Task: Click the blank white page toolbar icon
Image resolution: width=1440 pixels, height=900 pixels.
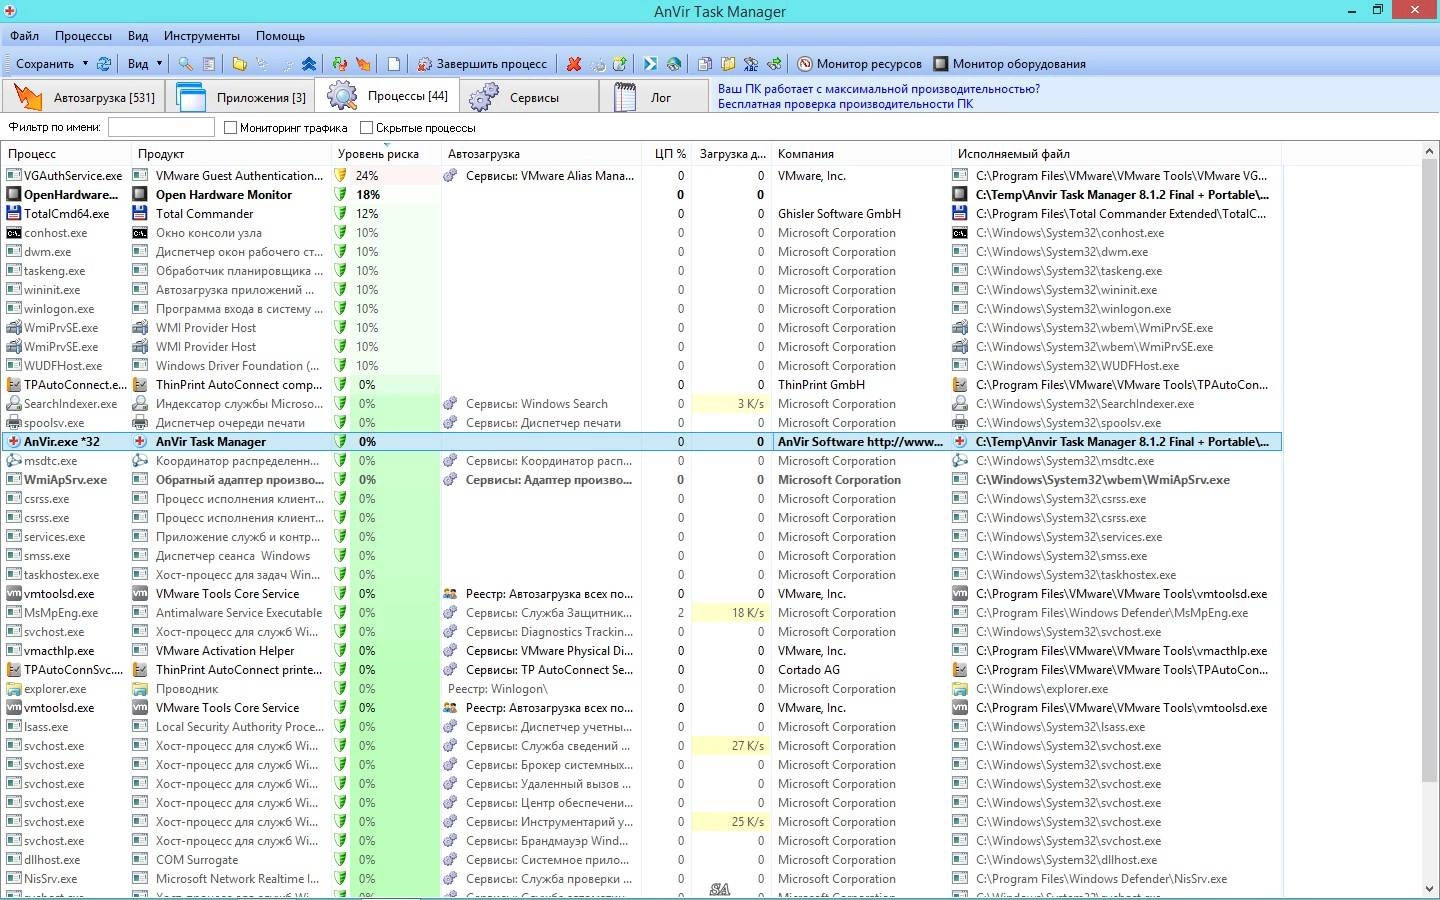Action: point(394,63)
